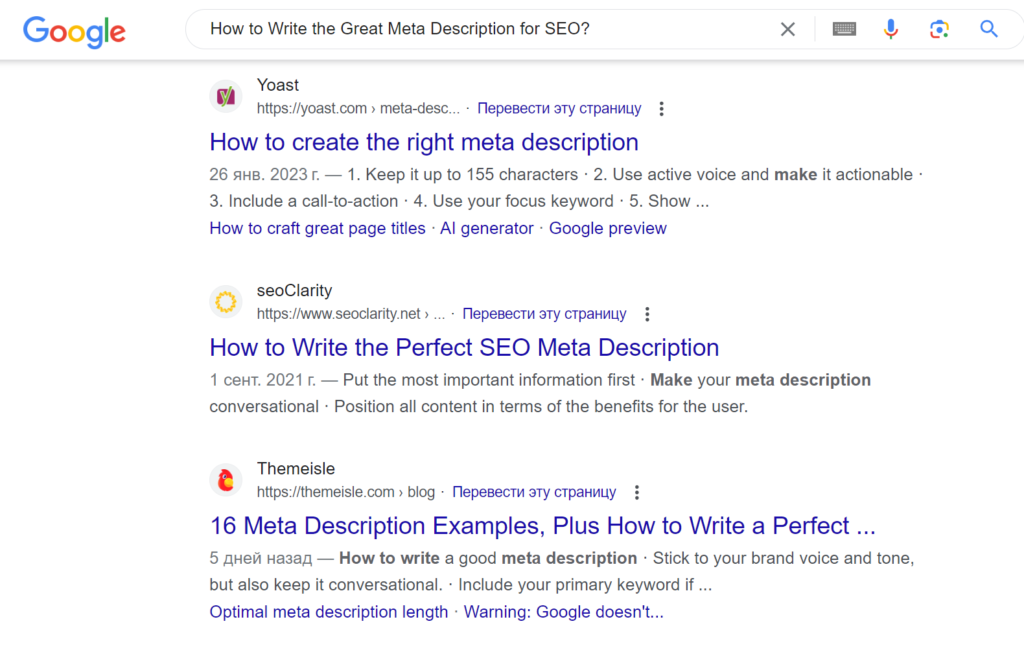
Task: Click the Google logo
Action: point(74,31)
